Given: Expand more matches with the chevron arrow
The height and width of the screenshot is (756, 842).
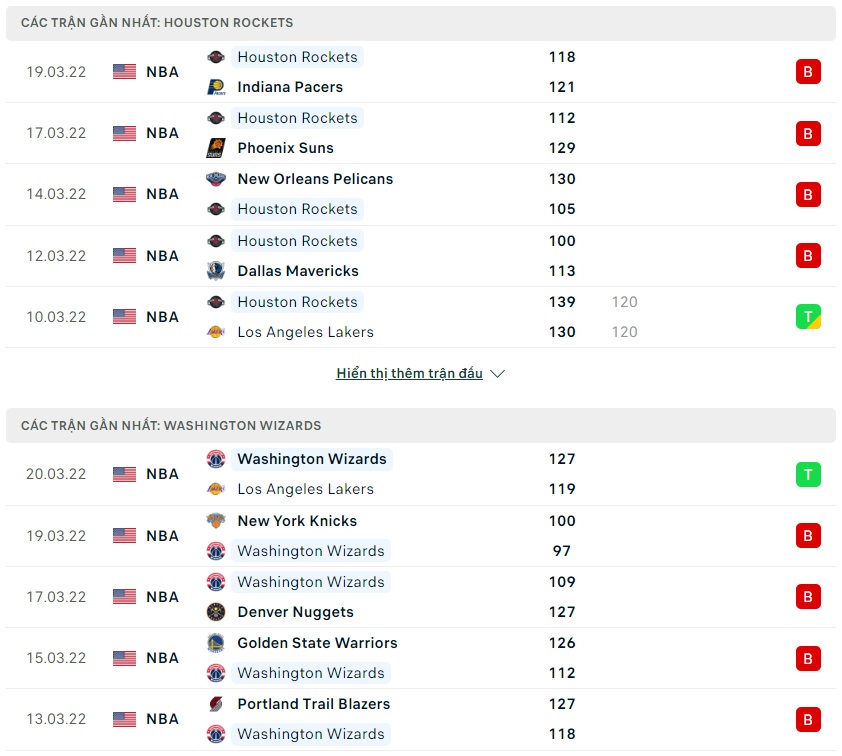Looking at the screenshot, I should pos(498,374).
